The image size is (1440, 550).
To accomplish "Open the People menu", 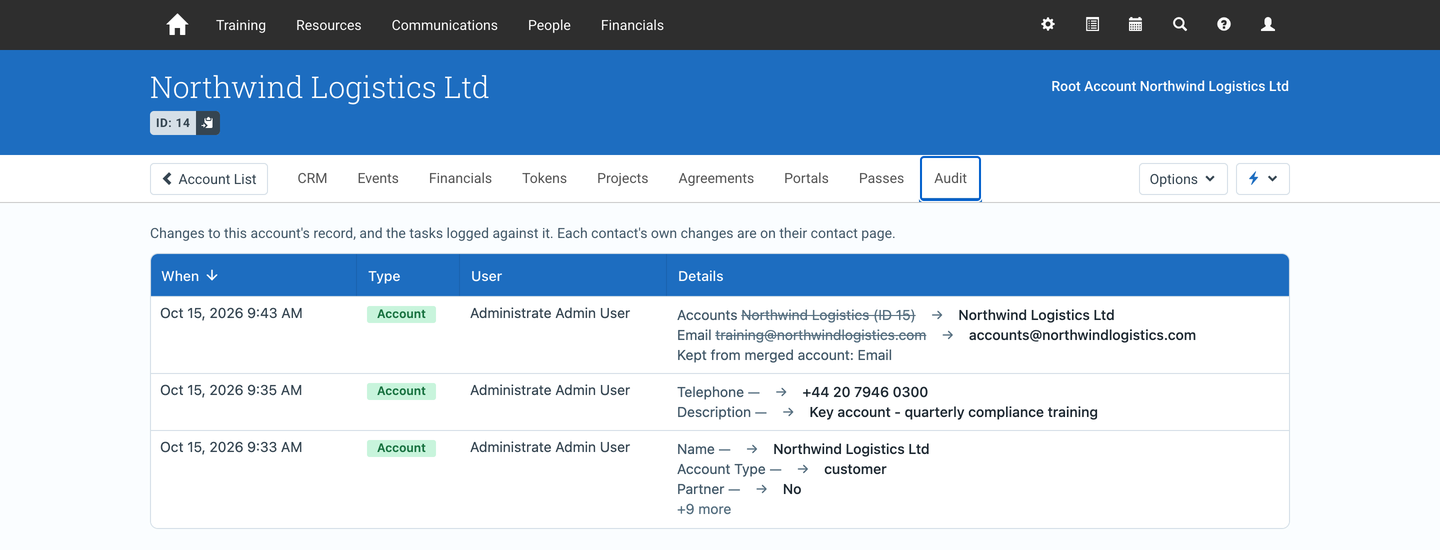I will coord(549,25).
